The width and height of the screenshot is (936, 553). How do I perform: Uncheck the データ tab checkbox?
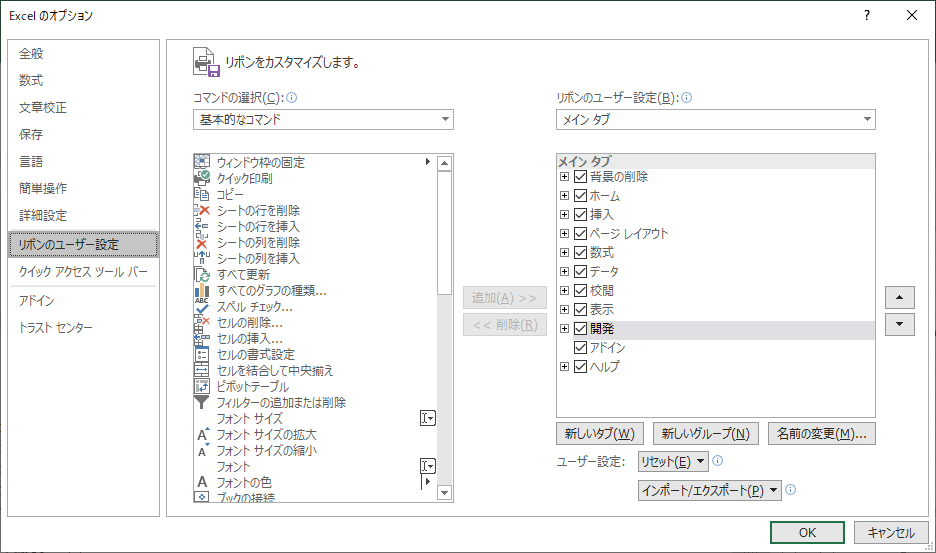(x=580, y=271)
